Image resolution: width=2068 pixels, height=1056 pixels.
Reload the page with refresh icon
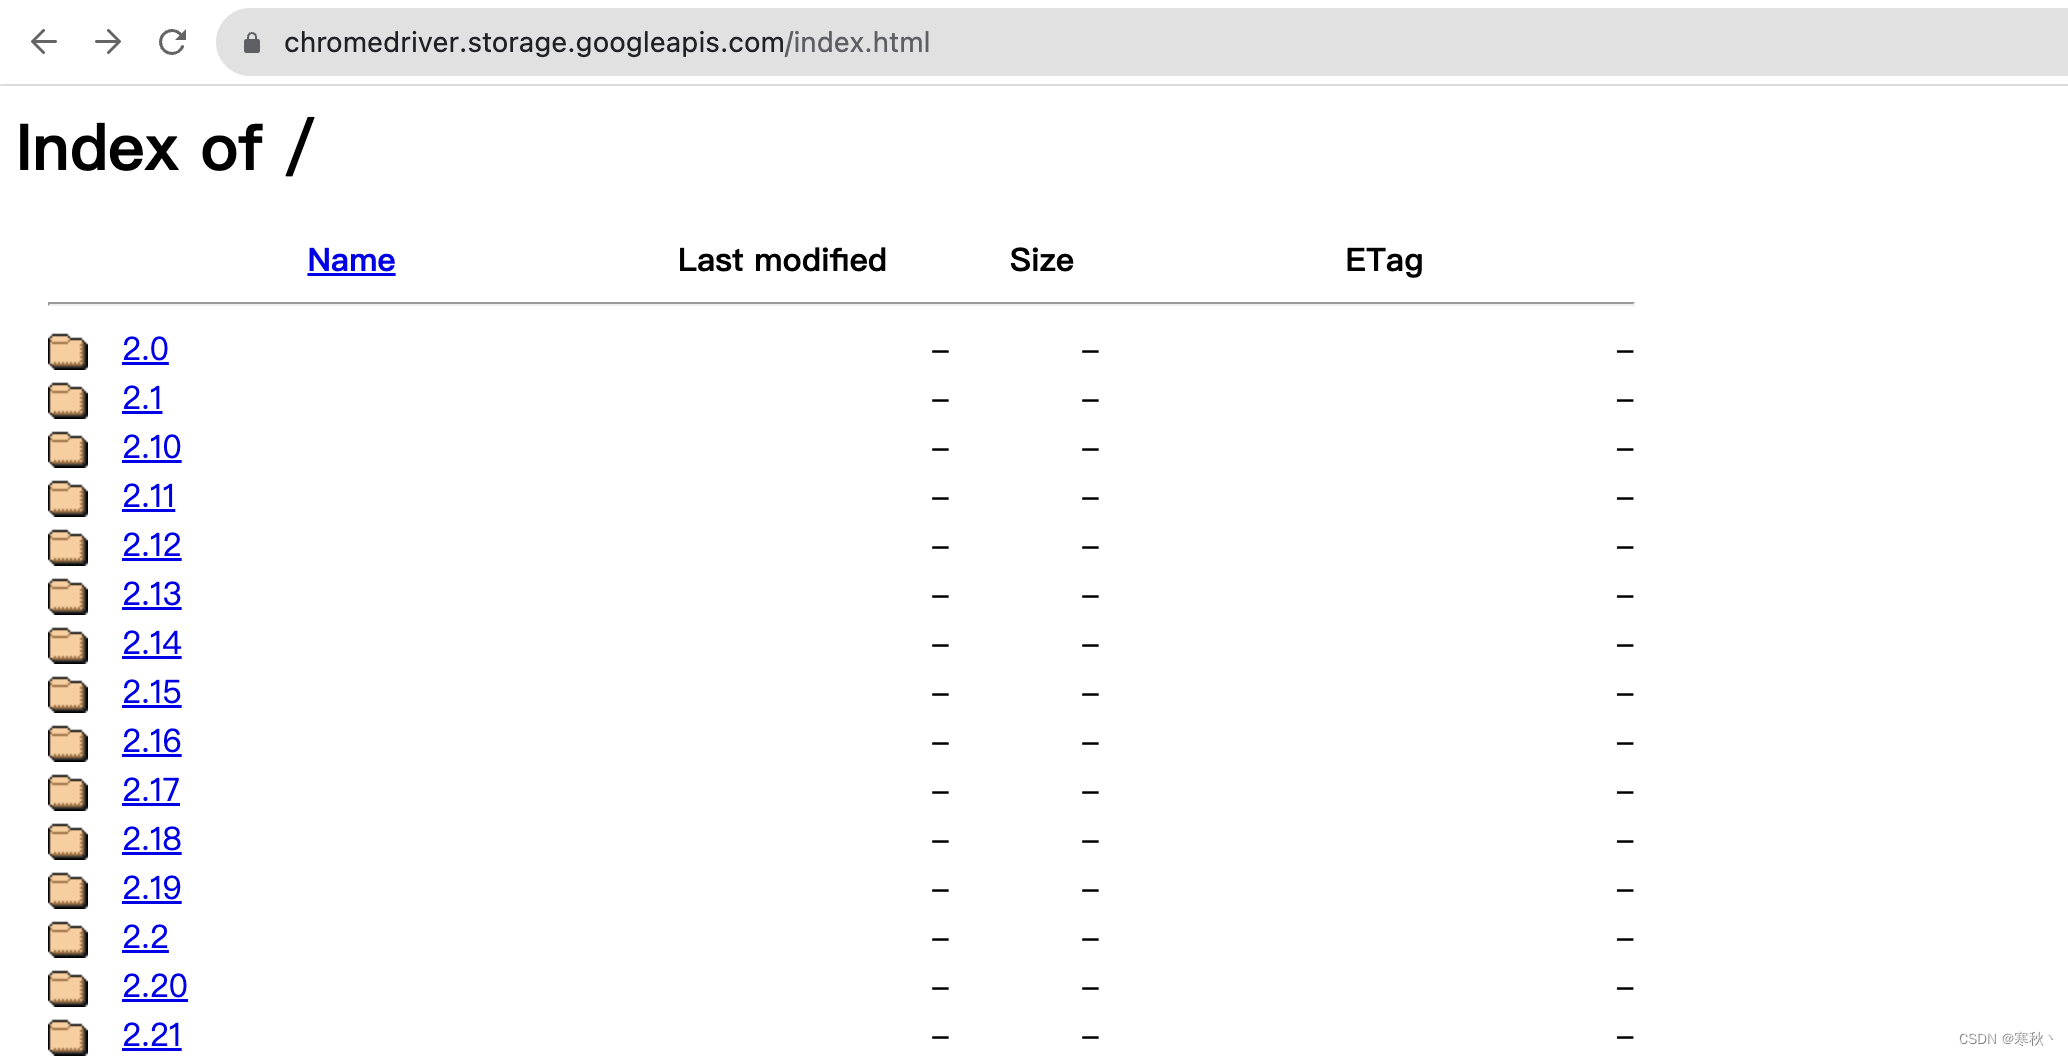click(x=172, y=42)
